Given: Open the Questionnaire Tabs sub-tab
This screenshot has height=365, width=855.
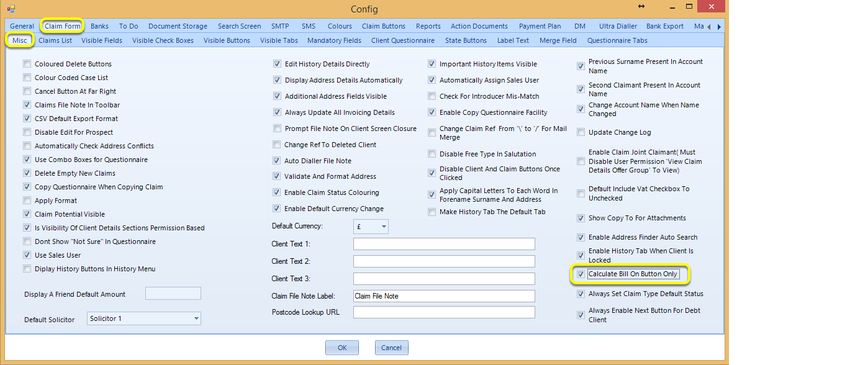Looking at the screenshot, I should (x=617, y=40).
